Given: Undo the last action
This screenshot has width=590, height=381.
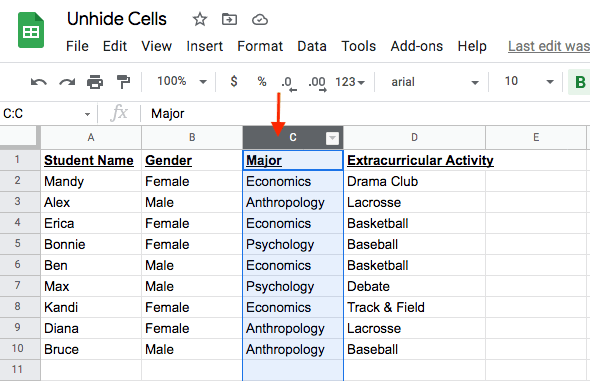Looking at the screenshot, I should pos(38,82).
